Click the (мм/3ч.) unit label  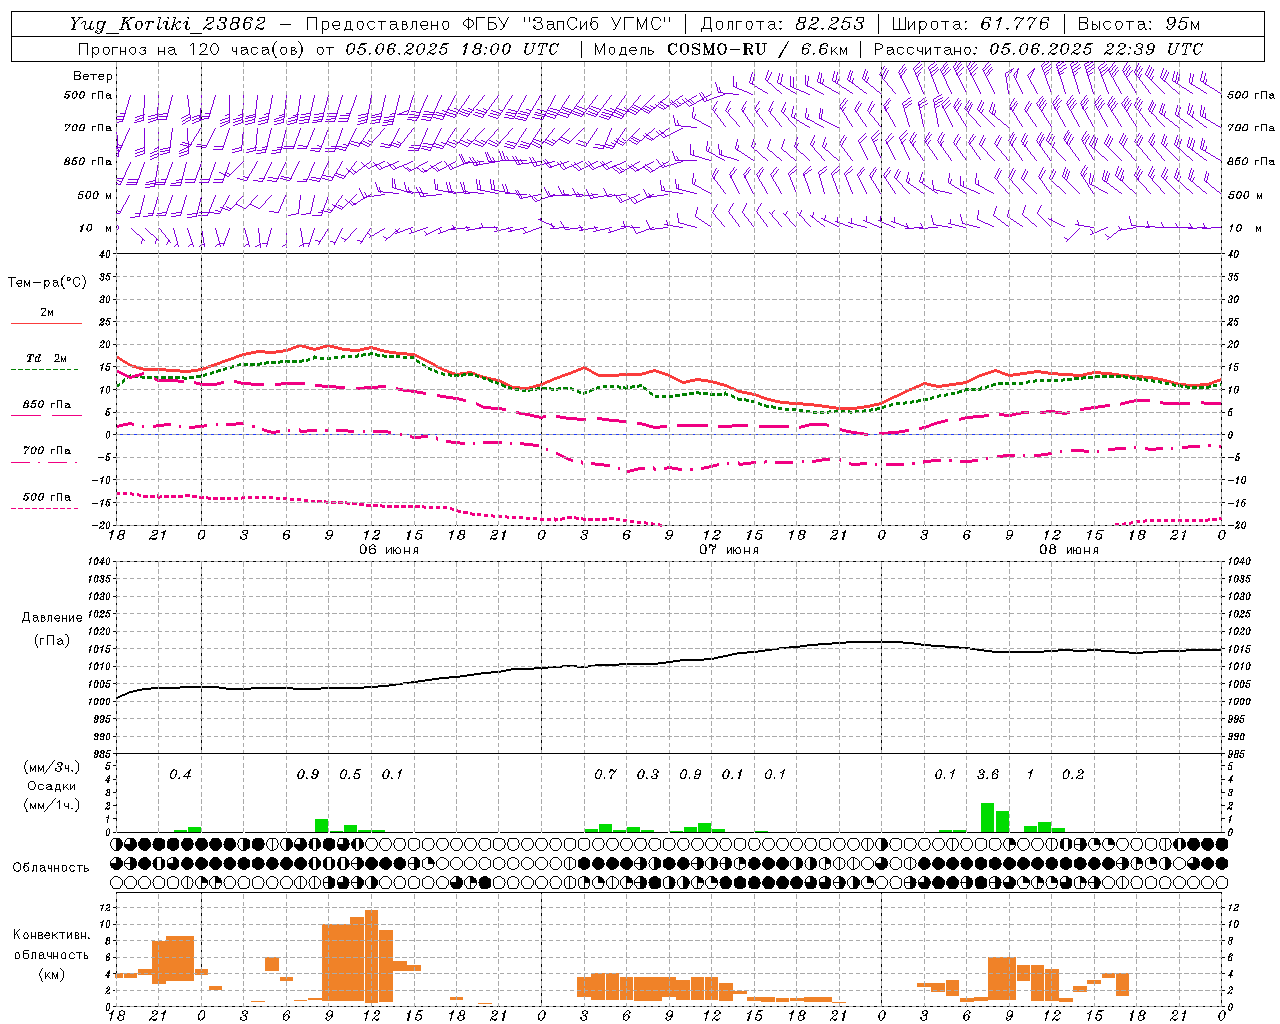(52, 767)
